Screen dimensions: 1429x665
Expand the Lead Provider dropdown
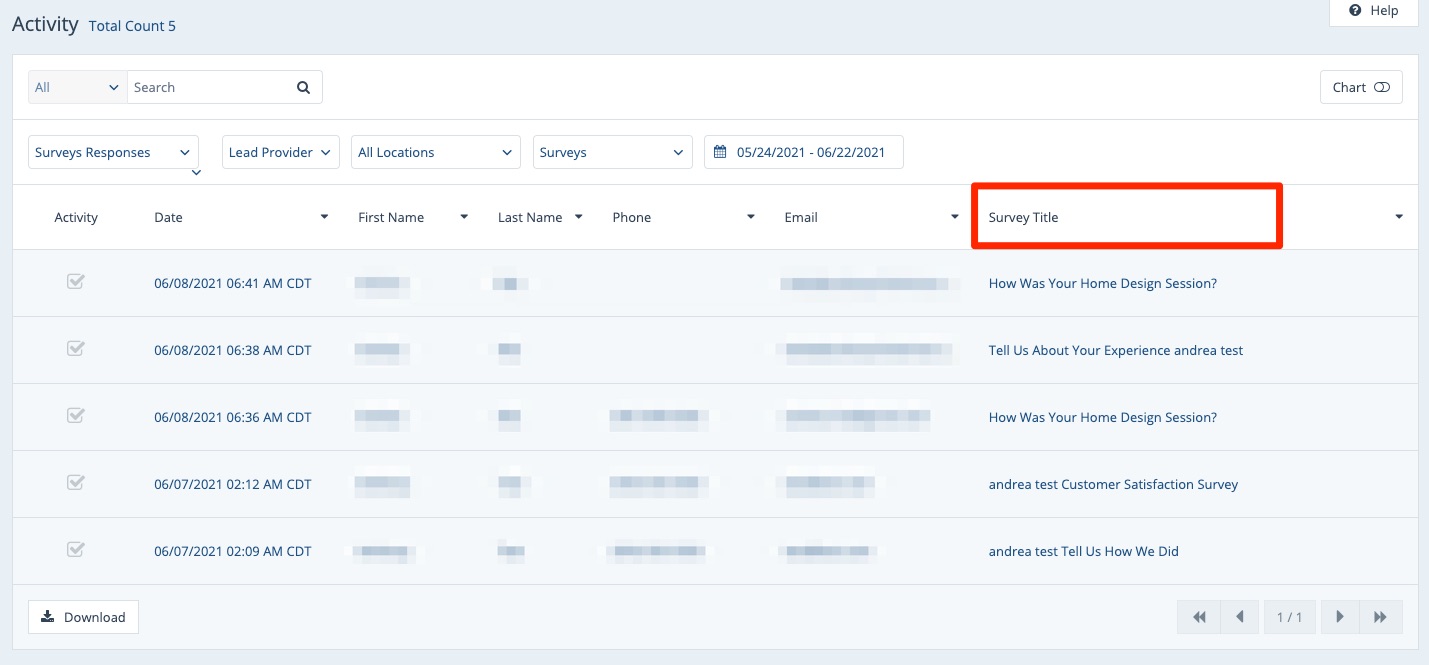[x=280, y=153]
